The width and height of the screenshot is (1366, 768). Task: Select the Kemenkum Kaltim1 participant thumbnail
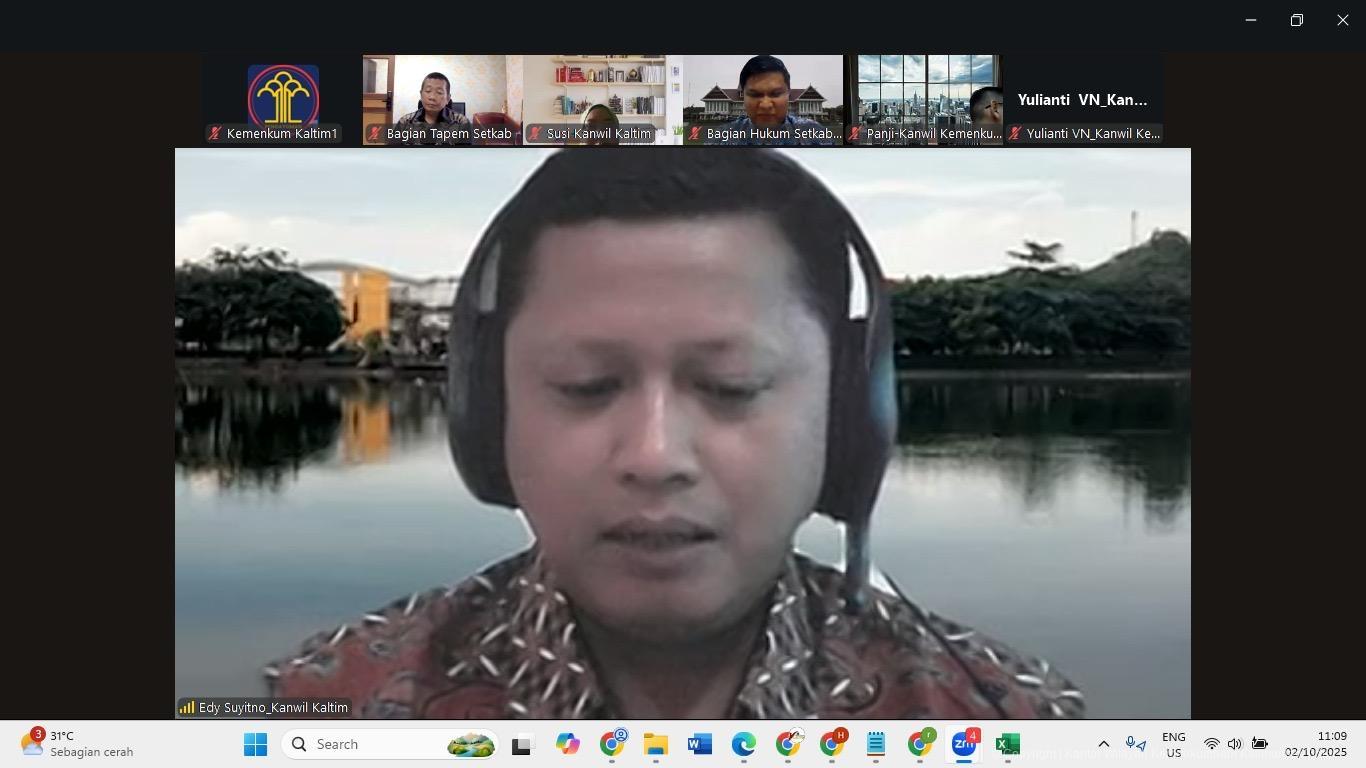pyautogui.click(x=283, y=100)
